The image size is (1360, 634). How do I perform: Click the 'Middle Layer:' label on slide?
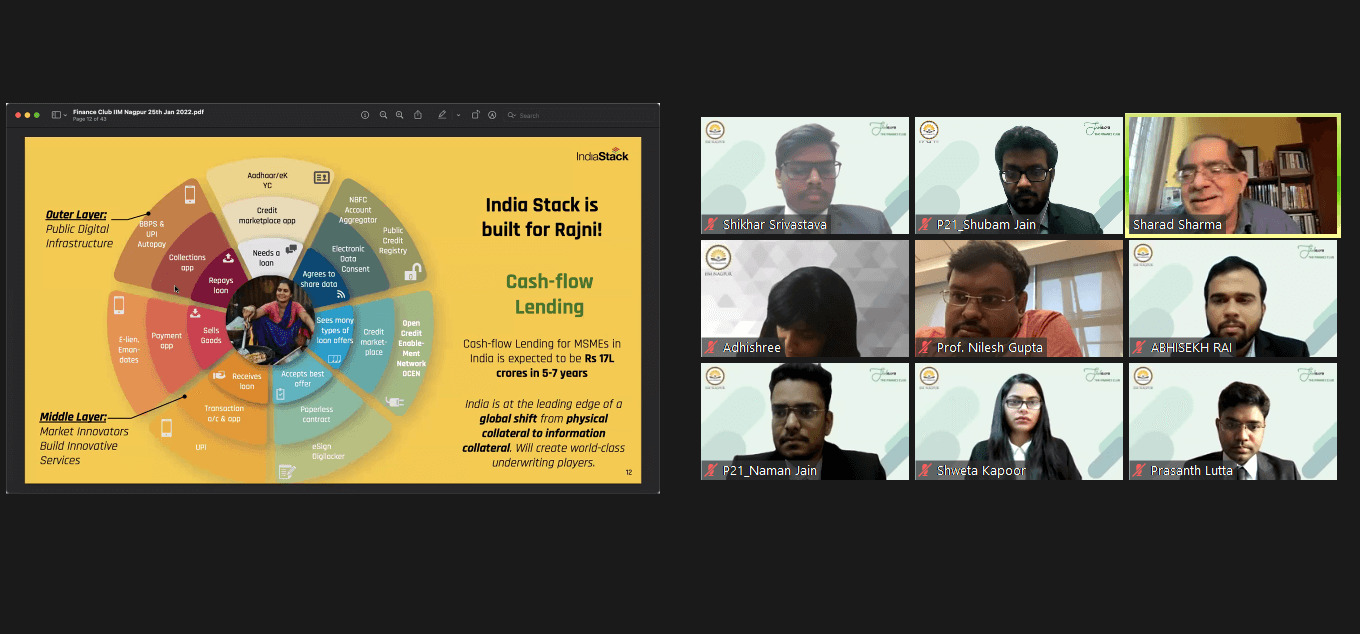(73, 417)
